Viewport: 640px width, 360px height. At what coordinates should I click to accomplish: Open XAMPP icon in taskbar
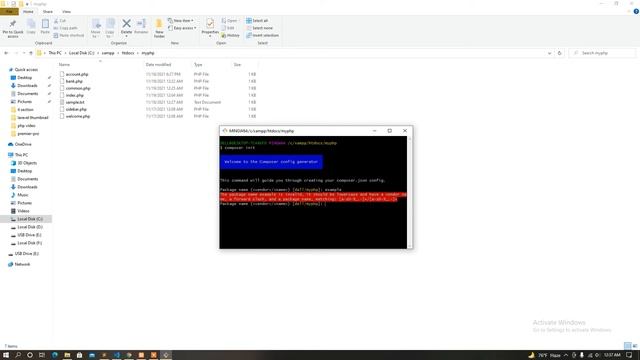(x=153, y=355)
